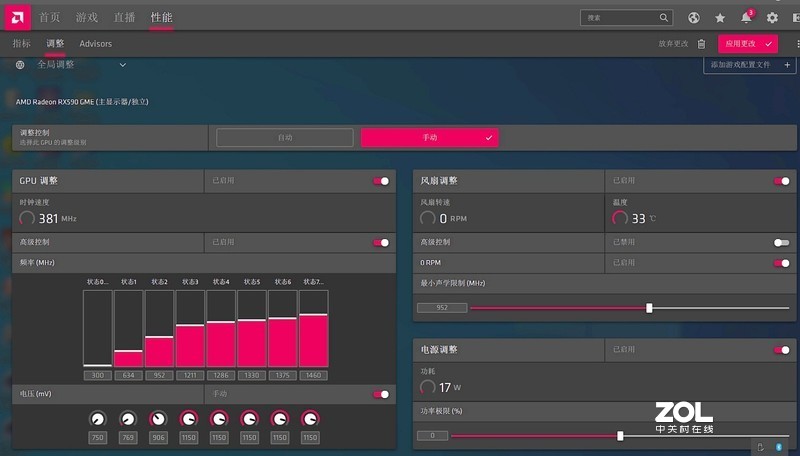This screenshot has width=800, height=456.
Task: Open the 性能 tab
Action: coord(161,17)
